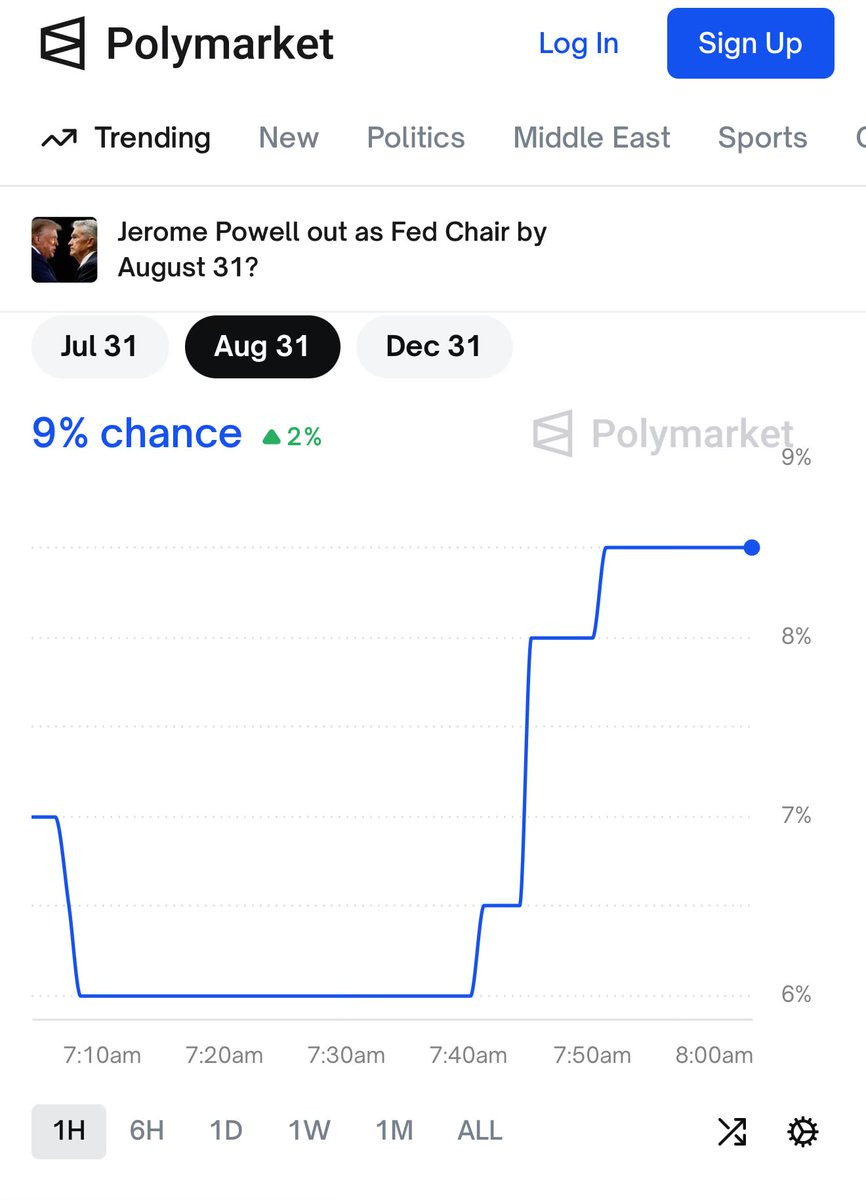Click the blue endpoint dot on chart
This screenshot has width=866, height=1200.
tap(752, 547)
